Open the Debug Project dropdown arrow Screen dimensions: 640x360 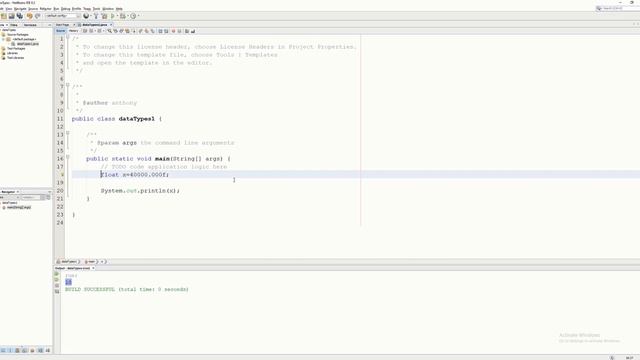[x=128, y=16]
